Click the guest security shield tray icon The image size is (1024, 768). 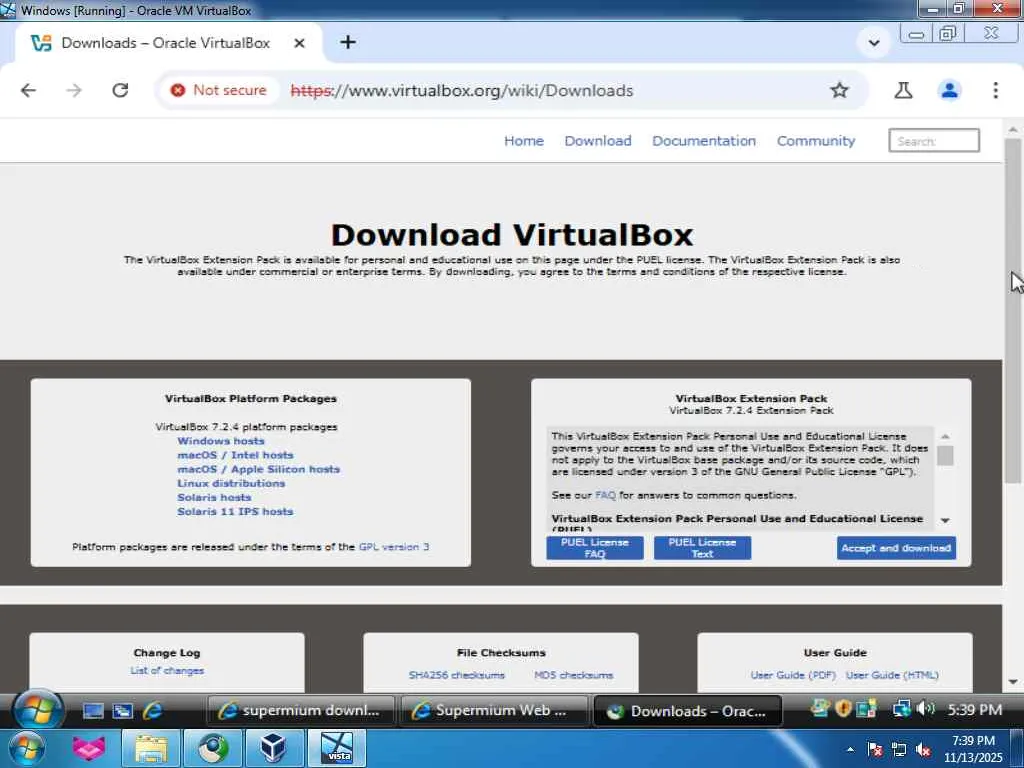point(843,709)
